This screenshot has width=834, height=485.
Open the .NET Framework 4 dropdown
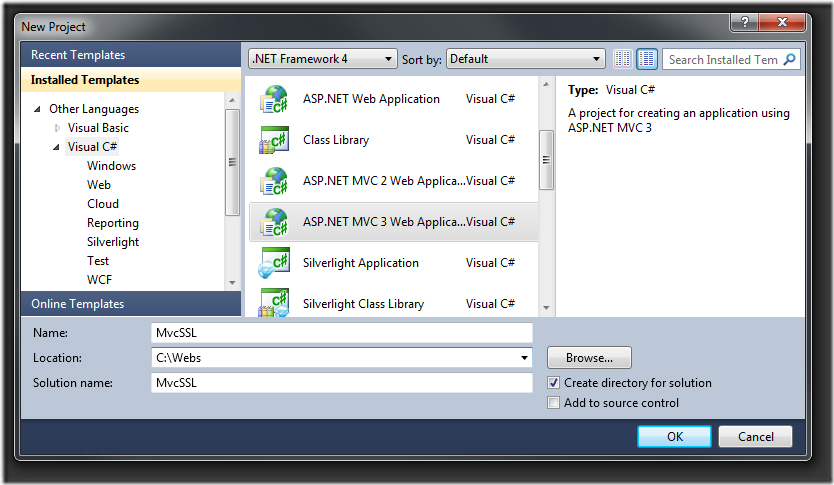(322, 58)
